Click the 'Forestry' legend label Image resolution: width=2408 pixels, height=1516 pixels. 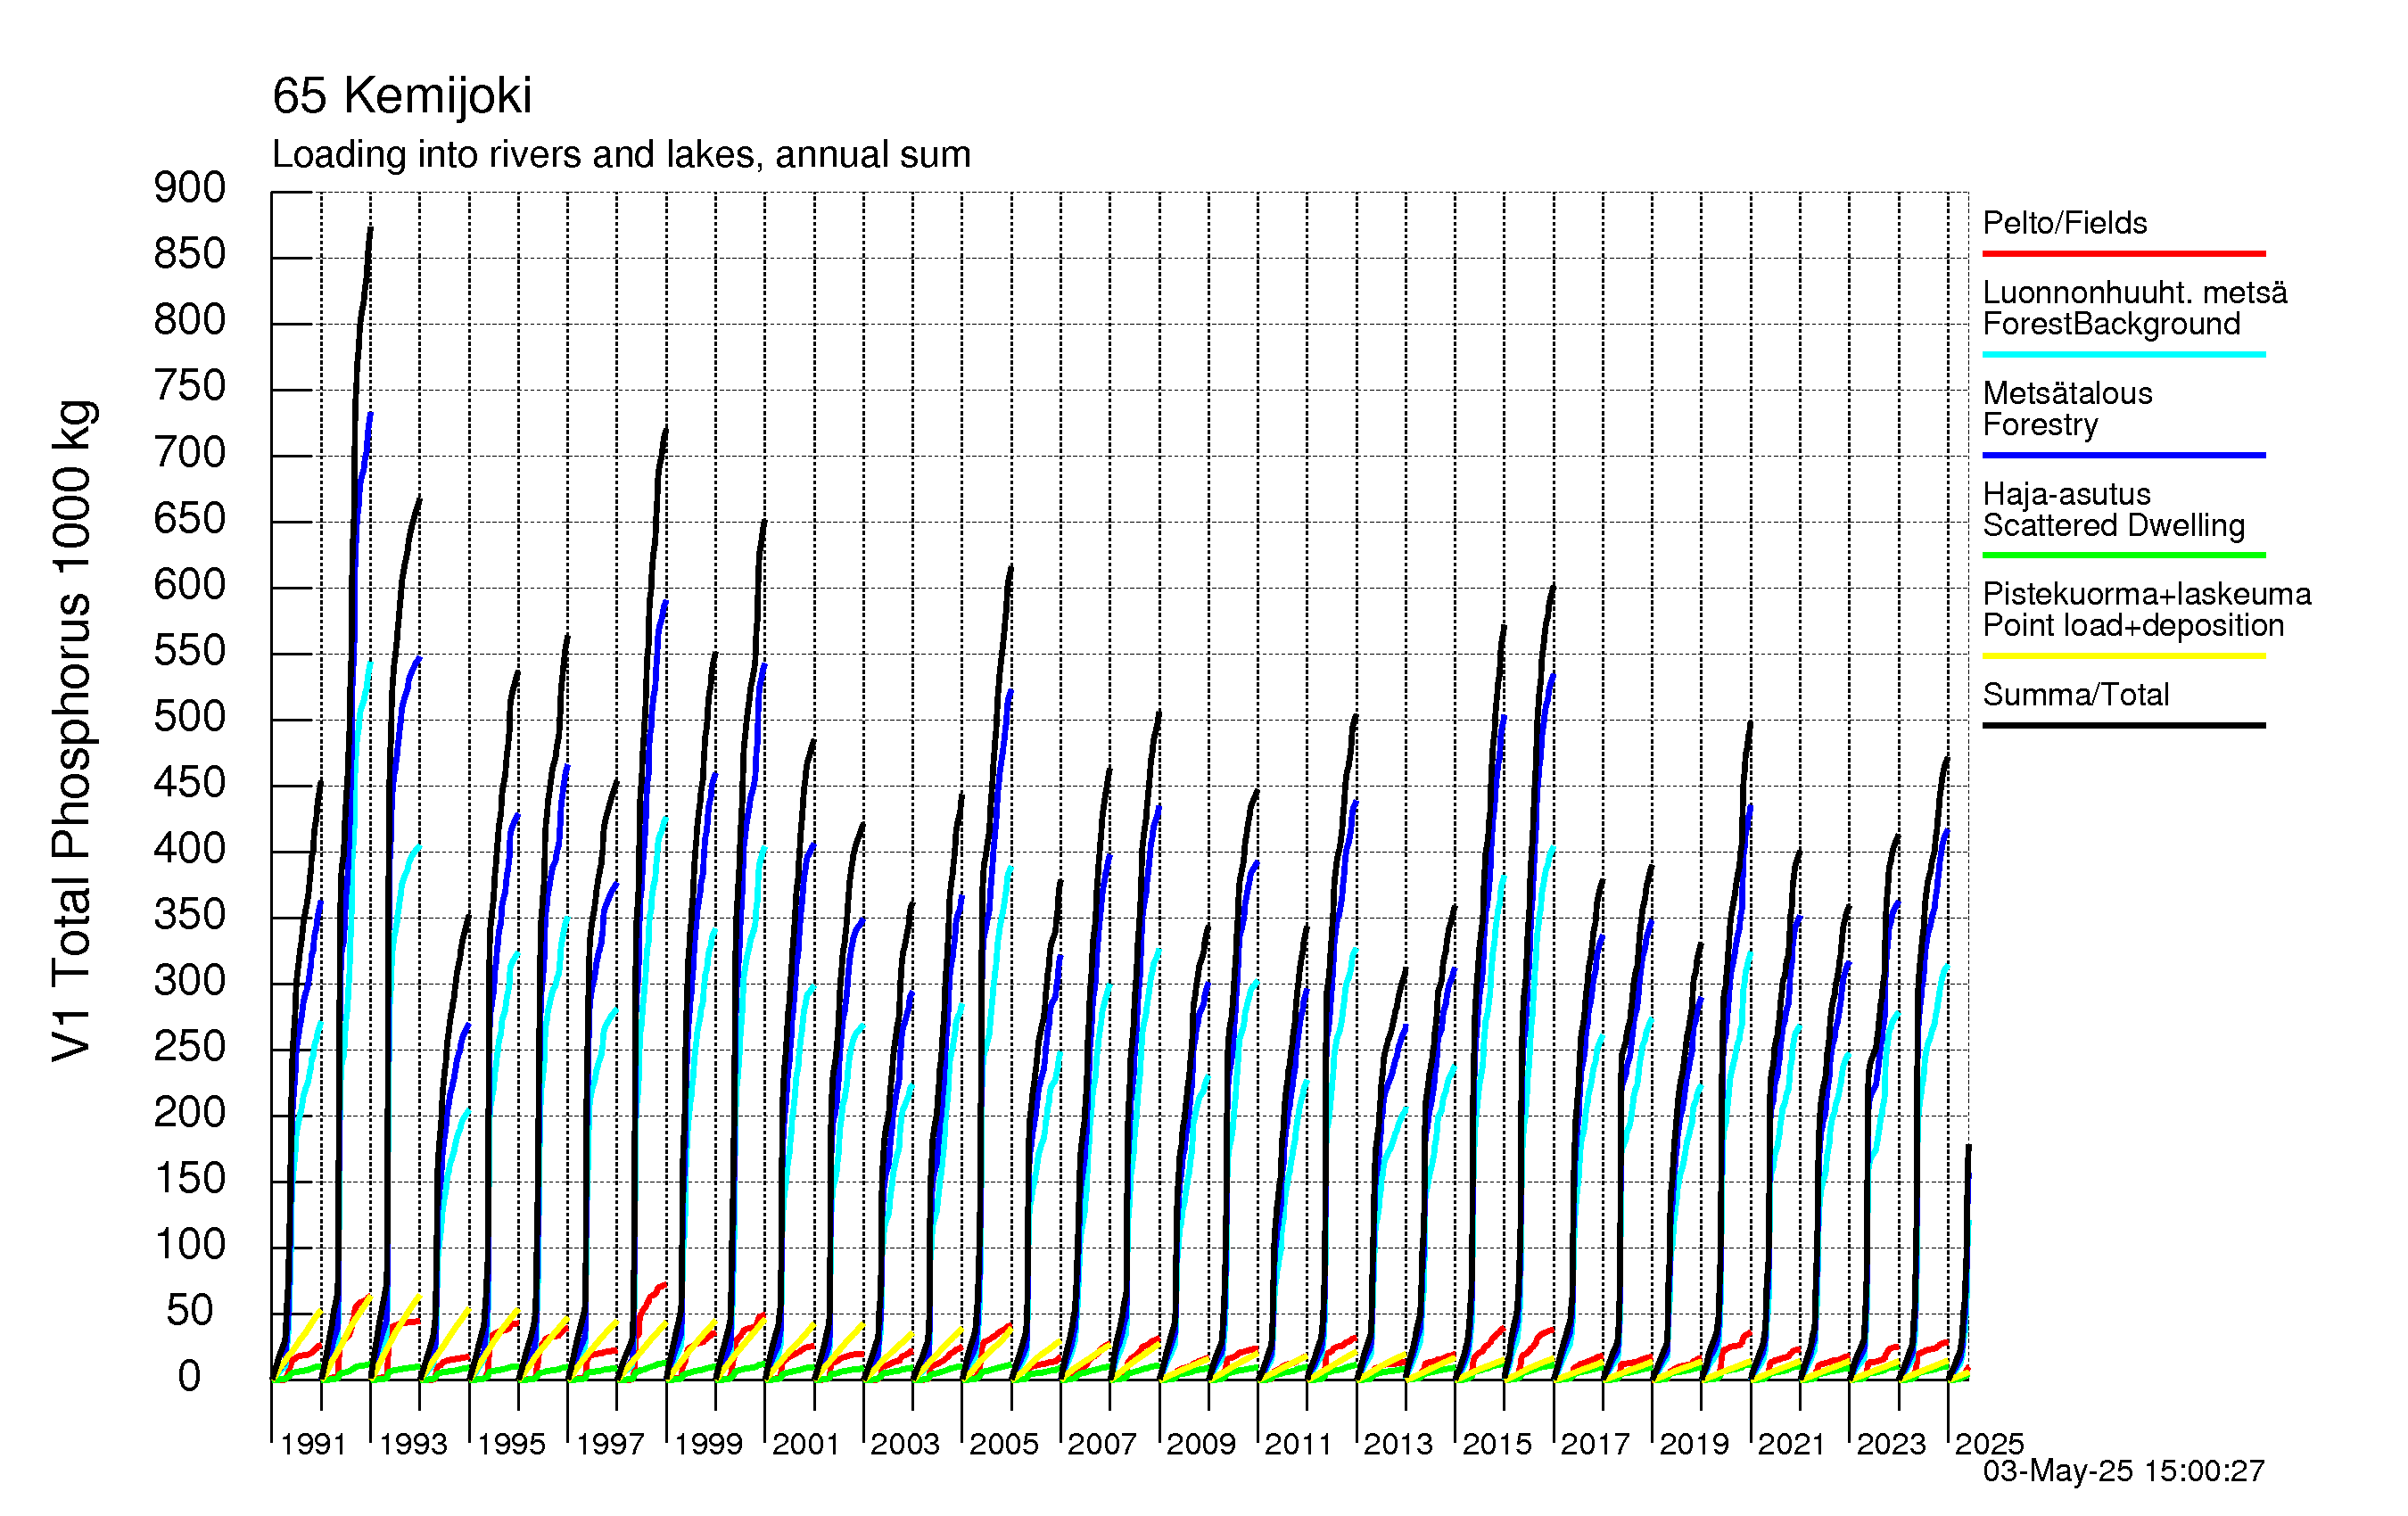[2040, 425]
